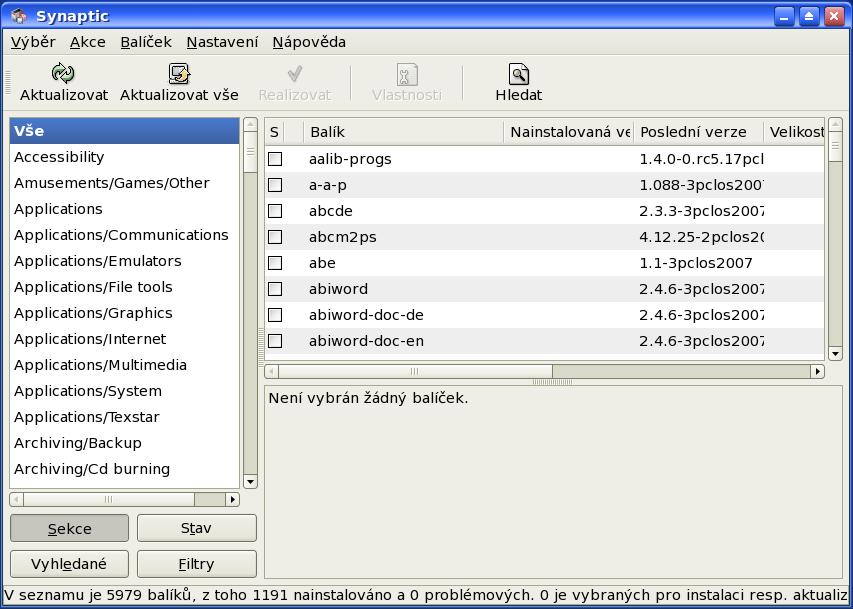Screen dimensions: 853x609
Task: Select the aalib-progs package name
Action: point(350,159)
